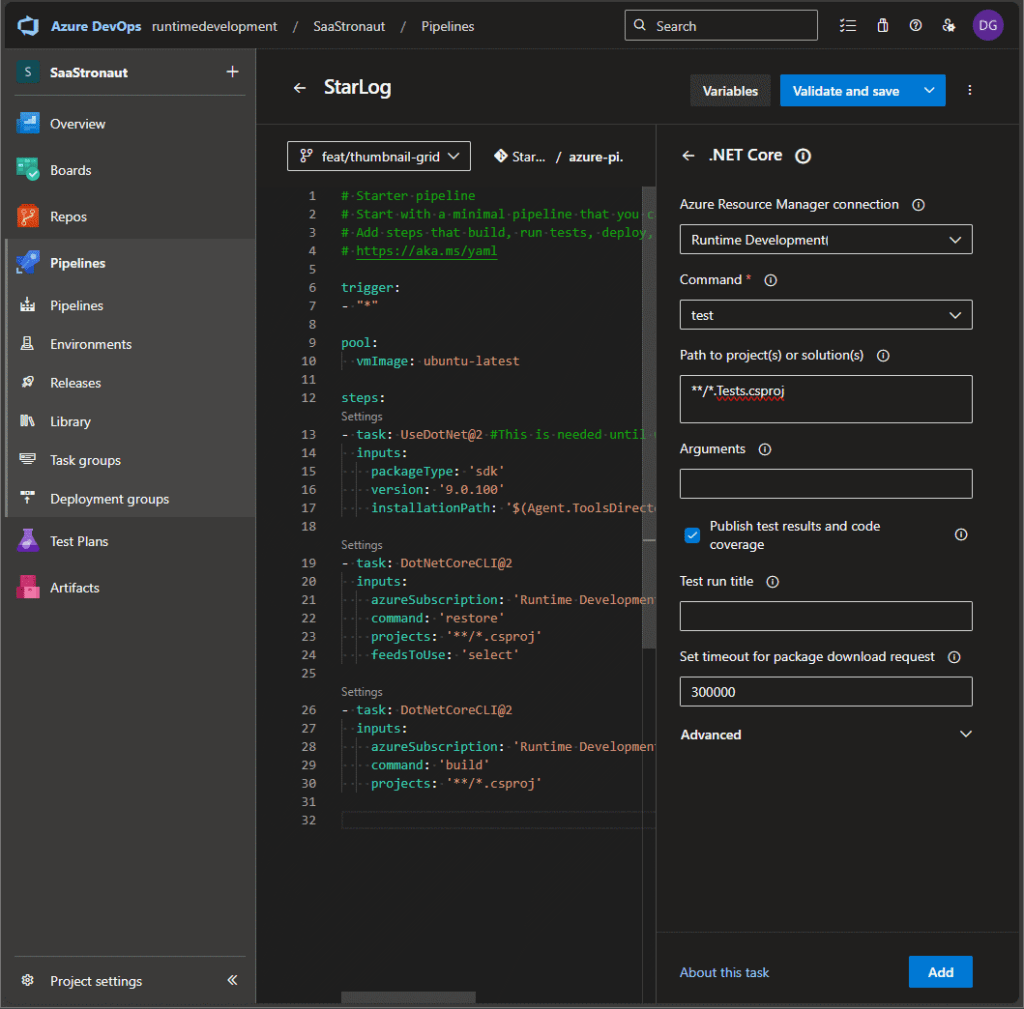Open the Boards icon in sidebar
Image resolution: width=1024 pixels, height=1009 pixels.
coord(28,170)
